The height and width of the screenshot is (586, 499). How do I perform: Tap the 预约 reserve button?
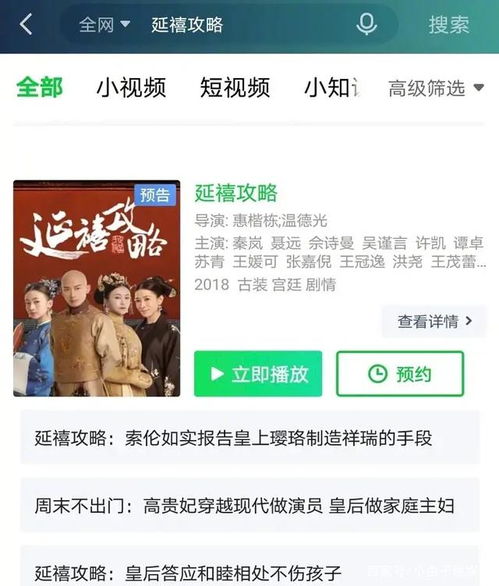400,374
